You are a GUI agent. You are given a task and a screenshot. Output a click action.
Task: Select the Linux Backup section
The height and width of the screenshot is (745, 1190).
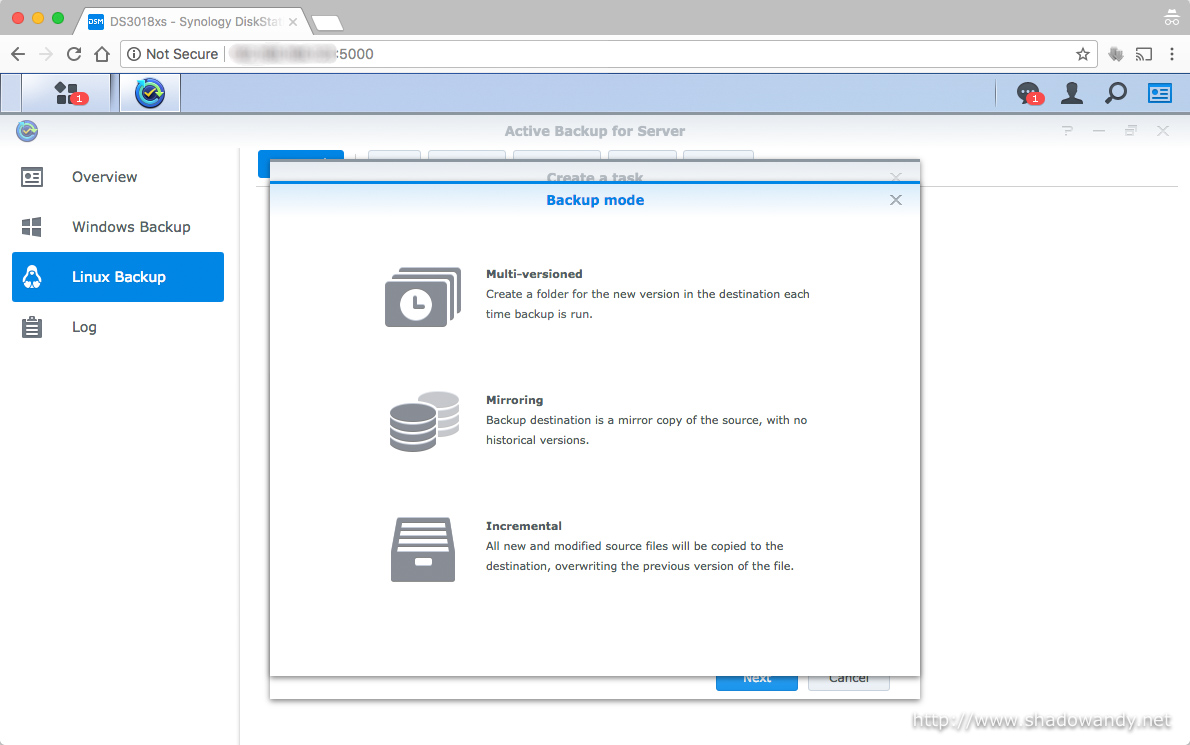[118, 277]
